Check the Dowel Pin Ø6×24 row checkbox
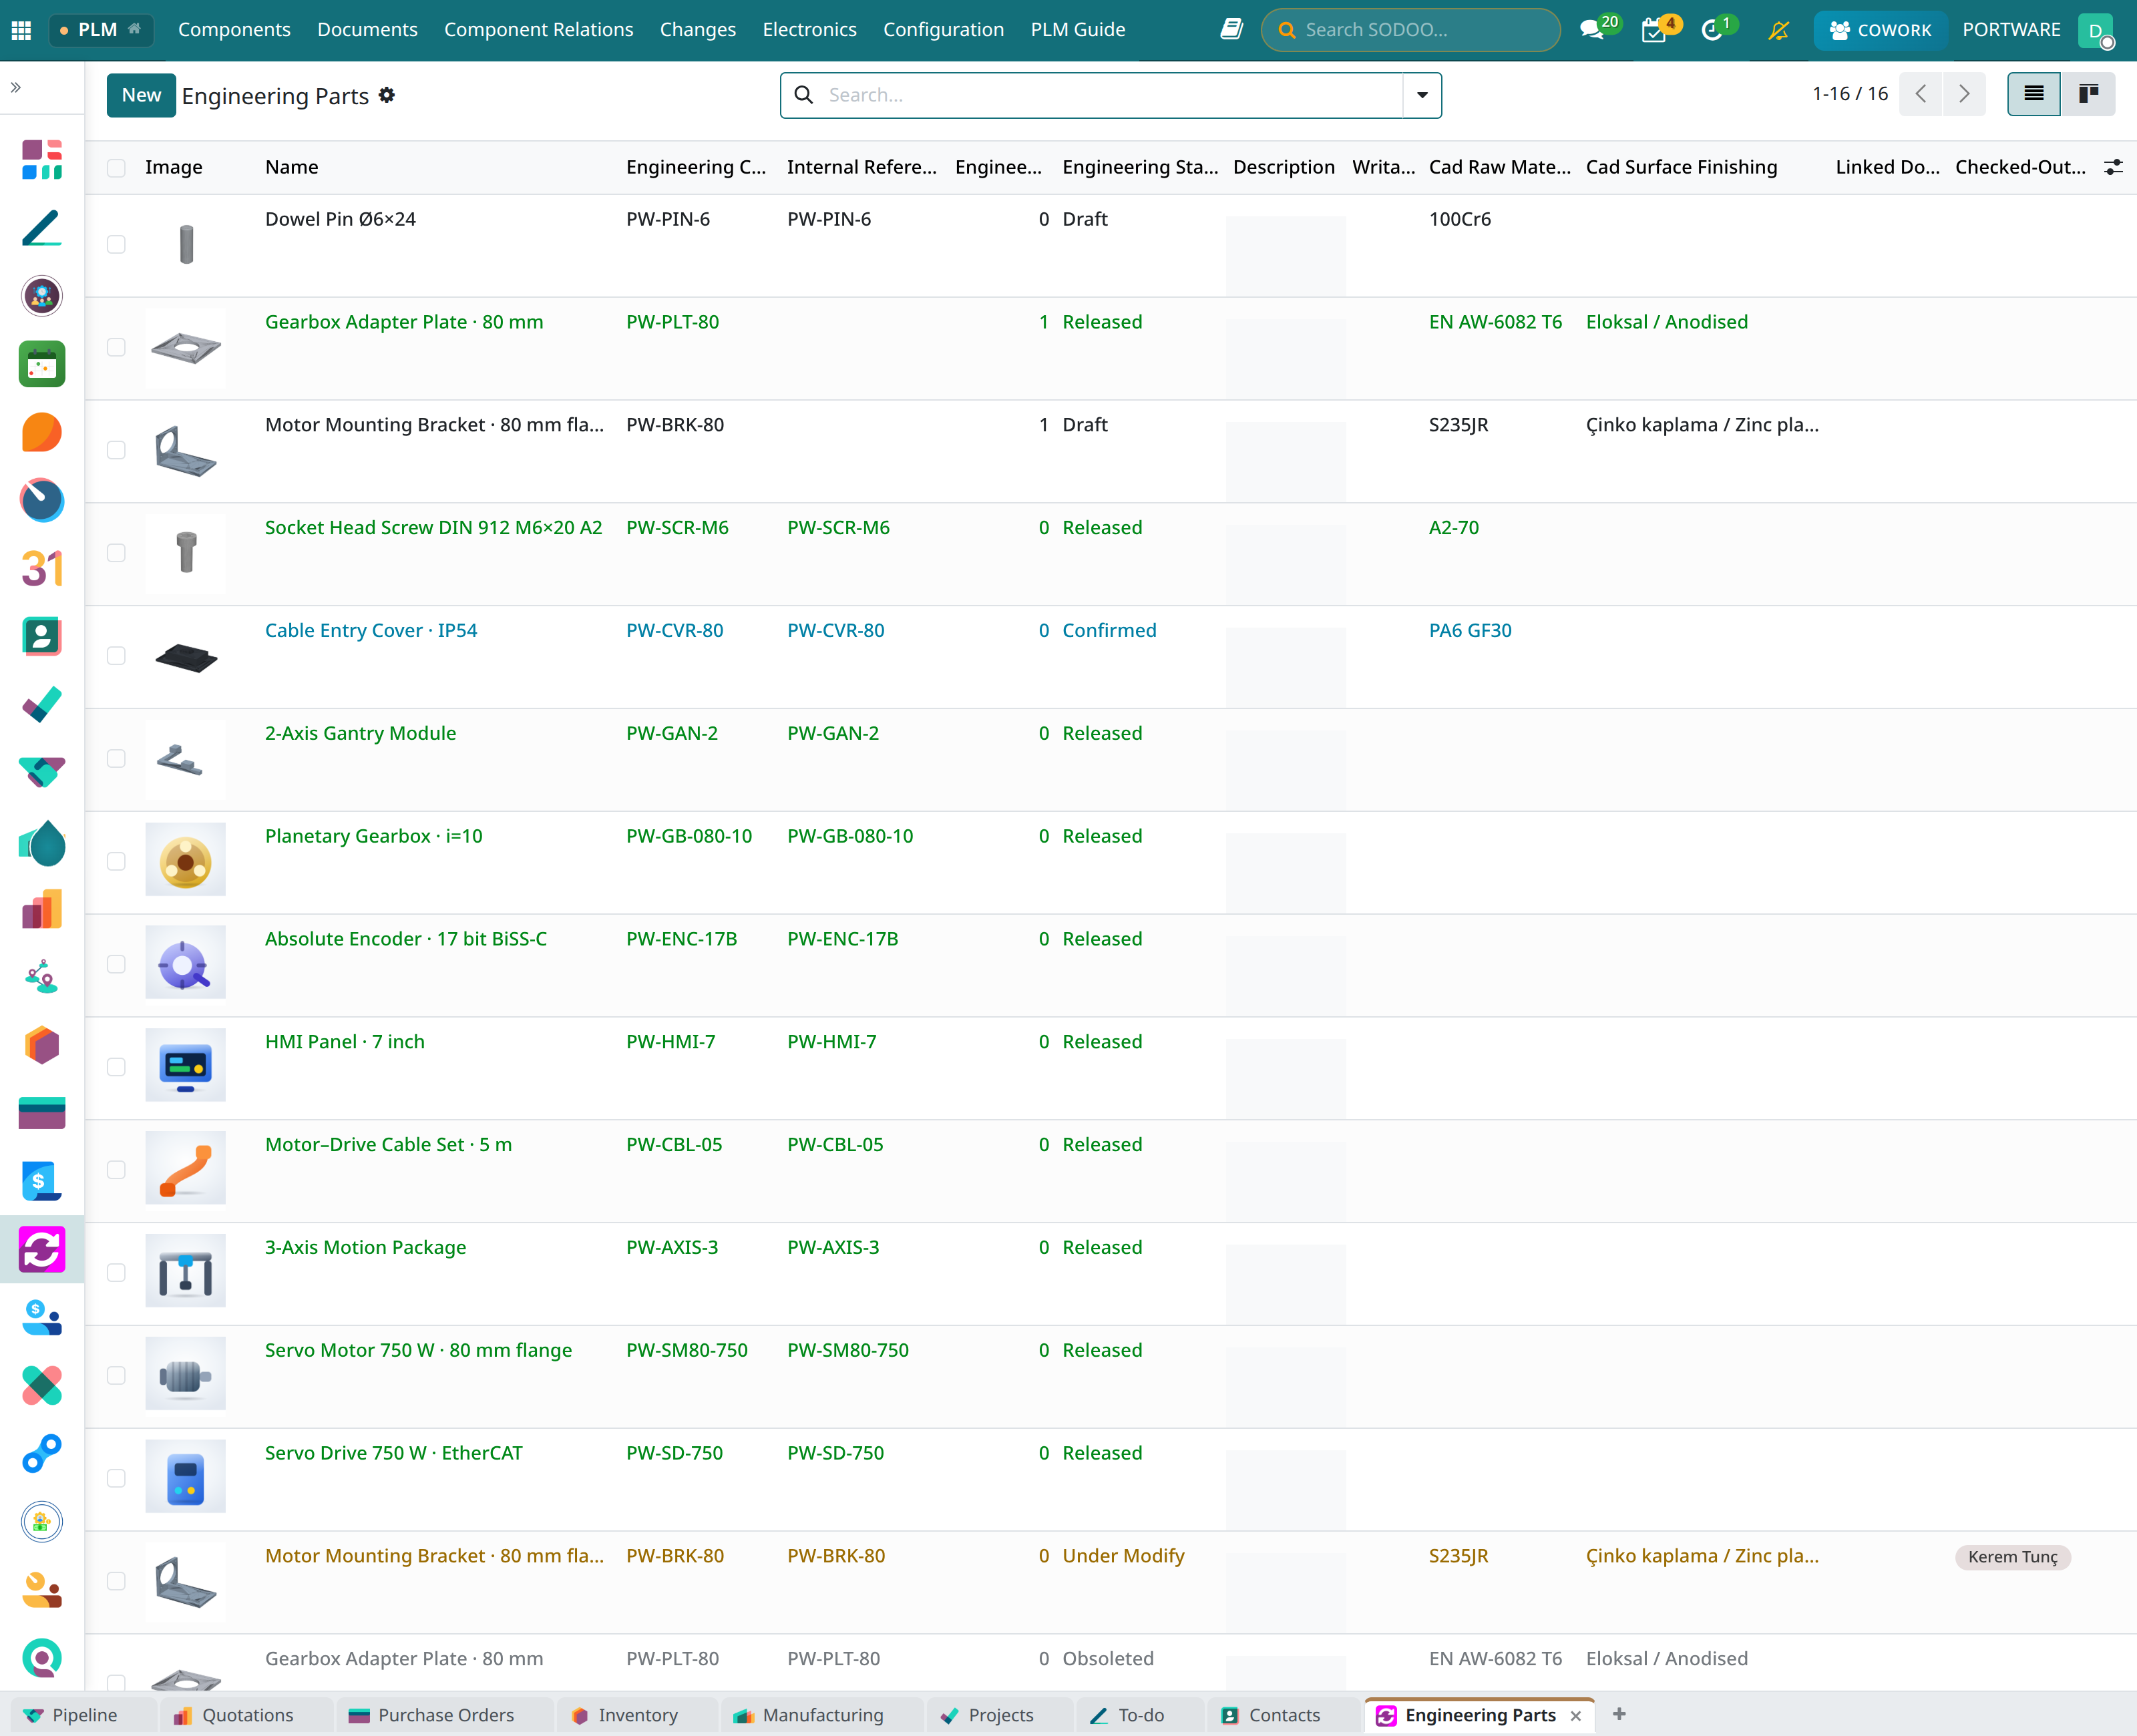This screenshot has height=1736, width=2137. coord(116,245)
